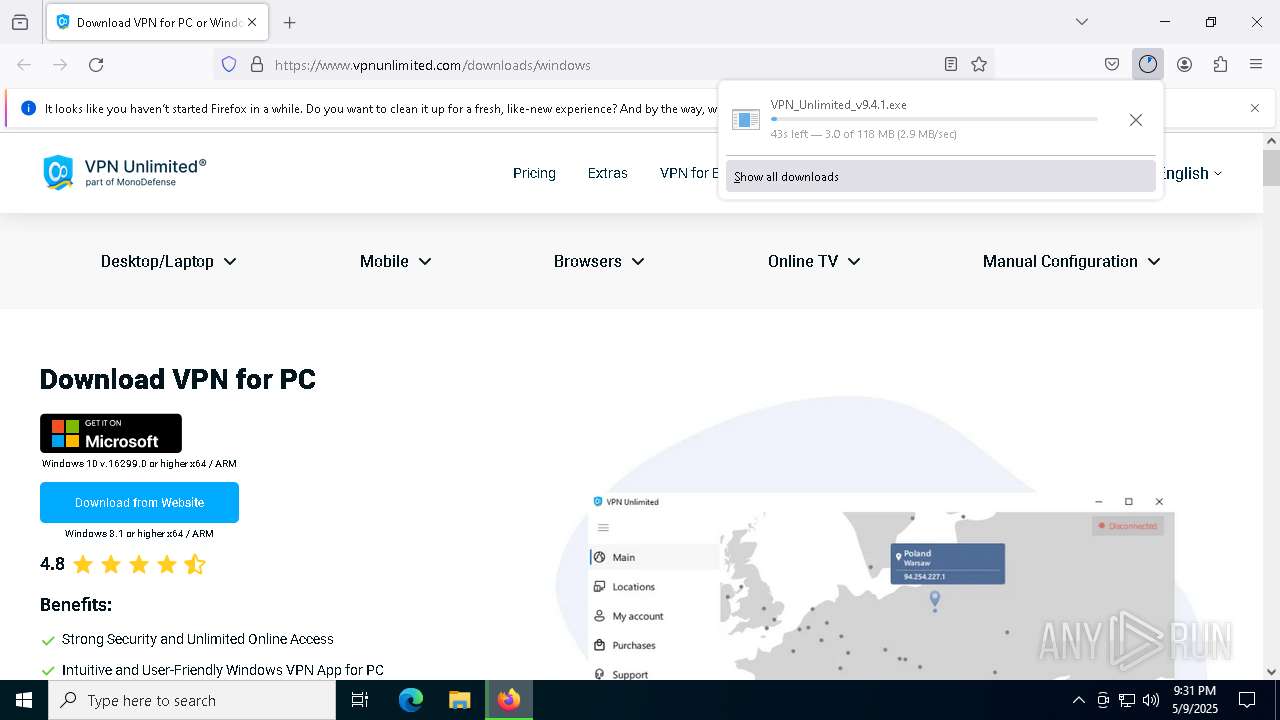Viewport: 1280px width, 720px height.
Task: Click the "Benefits:" heading
Action: point(76,605)
